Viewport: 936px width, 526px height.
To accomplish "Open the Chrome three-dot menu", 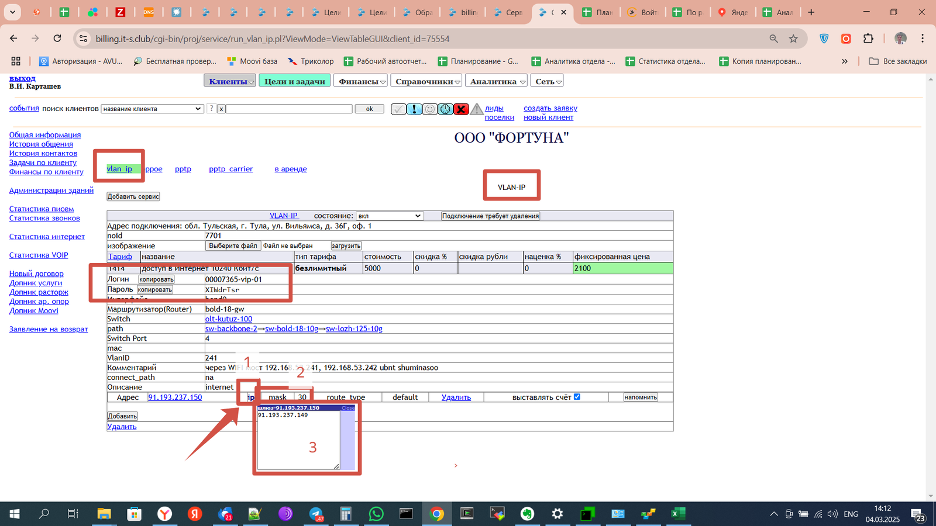I will [x=922, y=38].
